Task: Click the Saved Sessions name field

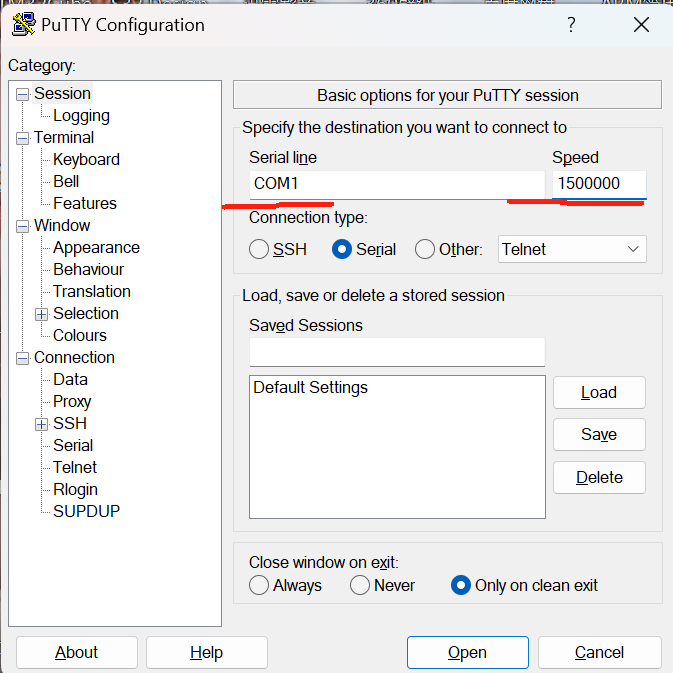Action: [x=397, y=352]
